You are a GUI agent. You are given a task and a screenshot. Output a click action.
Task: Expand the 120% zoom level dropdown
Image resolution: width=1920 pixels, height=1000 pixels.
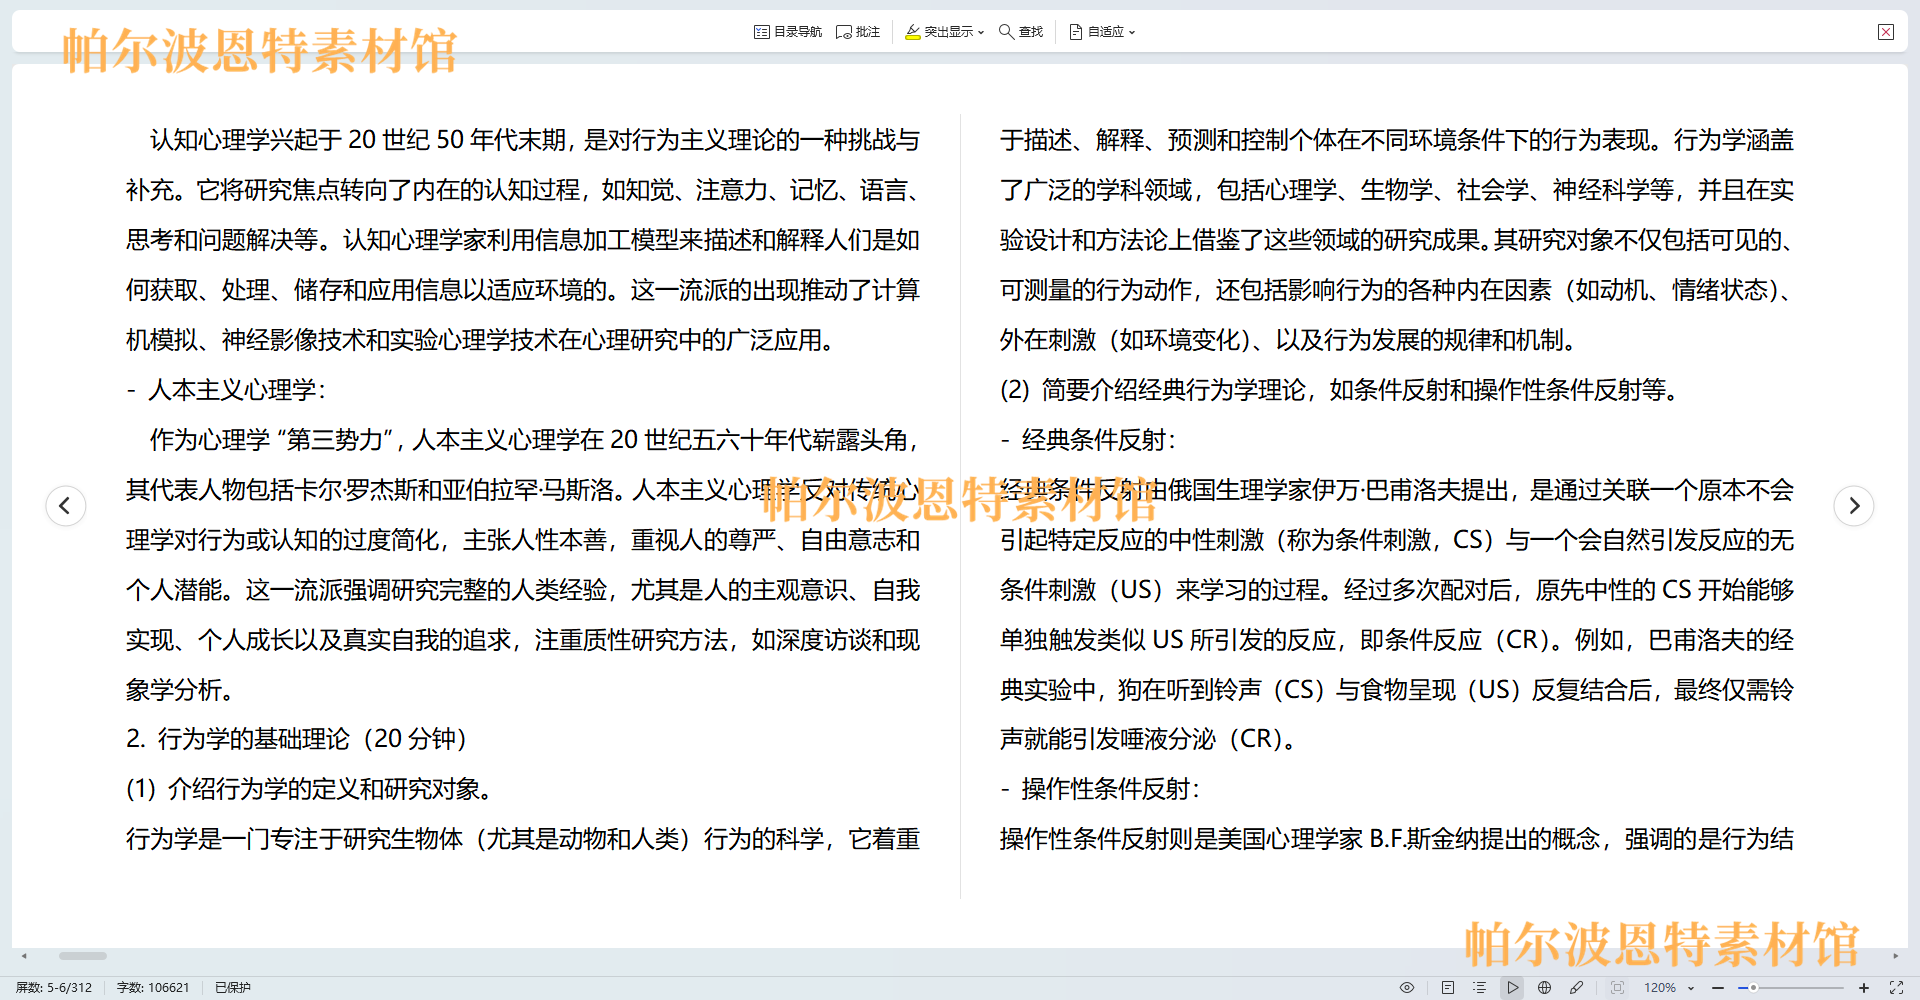(1690, 987)
